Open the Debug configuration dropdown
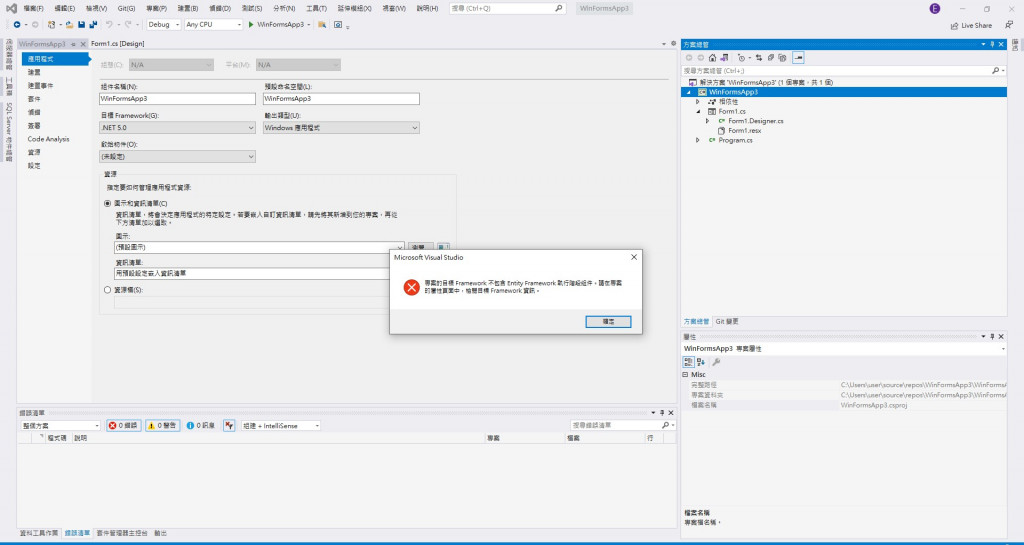Screen dimensions: 1024x545 (163, 25)
